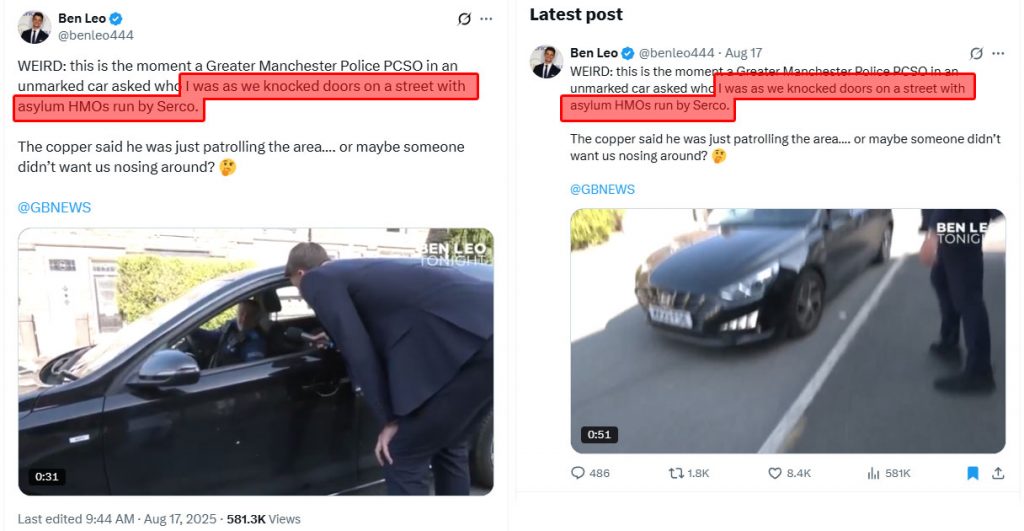Open the more options menu on right post
Screen dimensions: 1024x531
pyautogui.click(x=998, y=53)
